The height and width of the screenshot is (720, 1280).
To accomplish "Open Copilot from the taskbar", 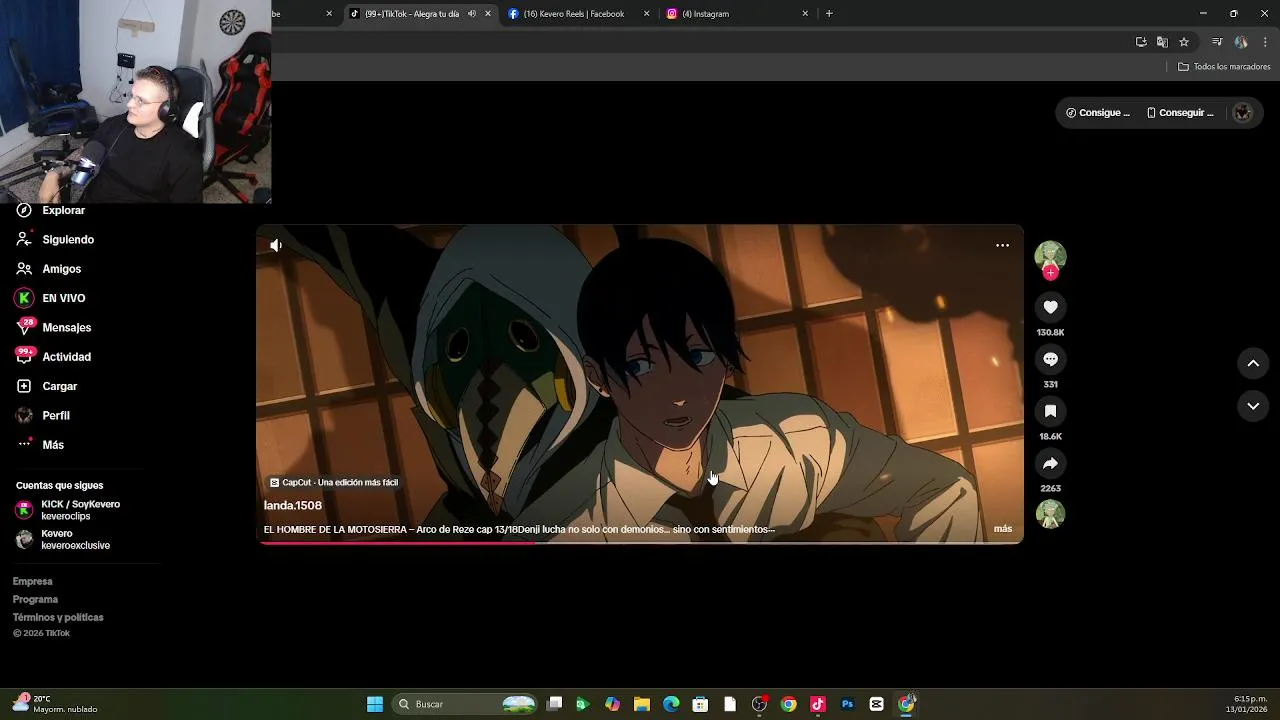I will click(612, 704).
